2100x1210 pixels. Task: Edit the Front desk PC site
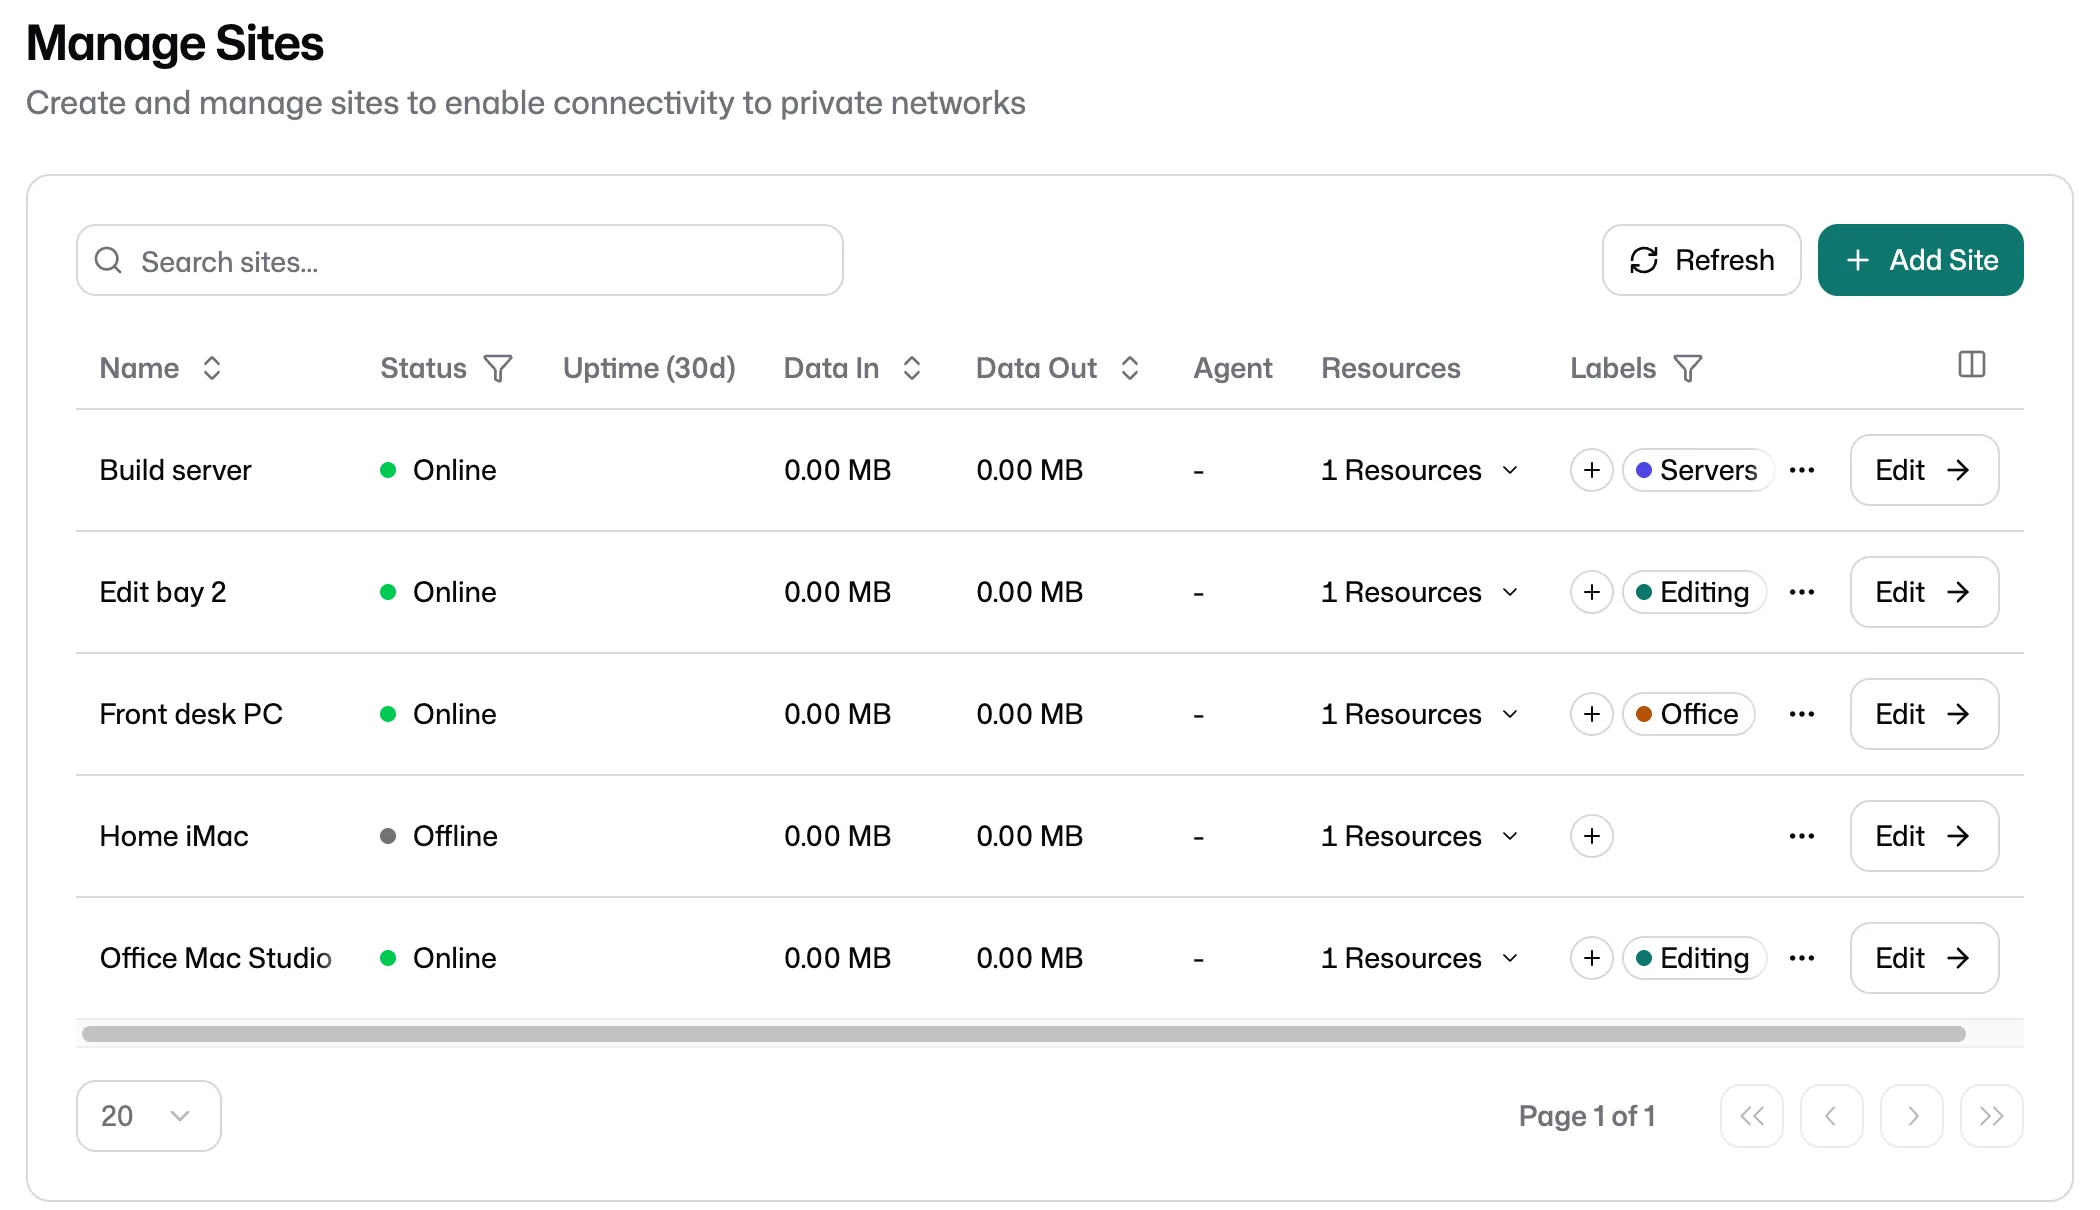pos(1924,714)
